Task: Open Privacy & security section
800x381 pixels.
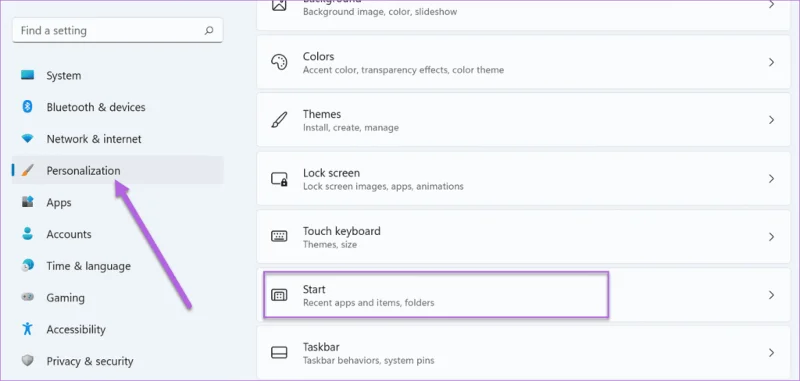Action: click(x=118, y=361)
